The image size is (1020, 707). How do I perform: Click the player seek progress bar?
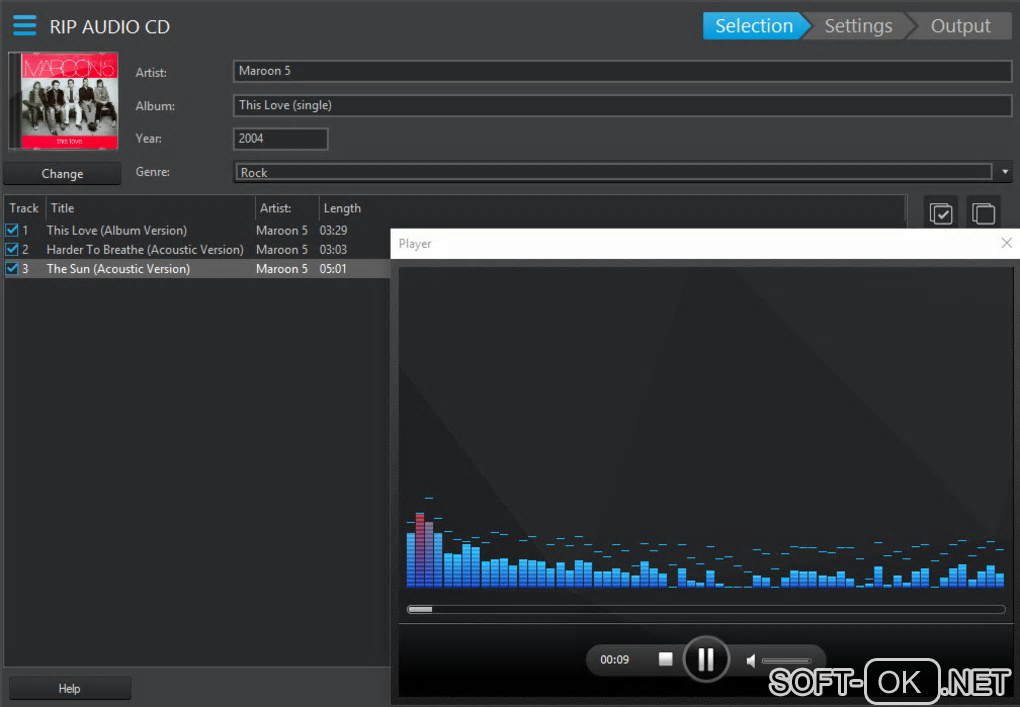(x=706, y=609)
